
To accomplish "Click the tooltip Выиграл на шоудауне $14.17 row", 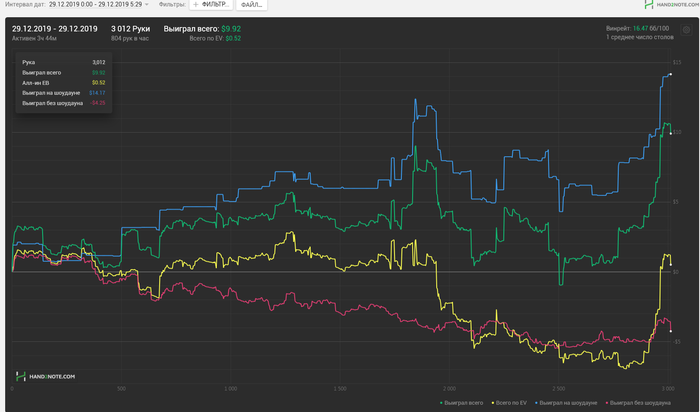I will click(x=64, y=93).
